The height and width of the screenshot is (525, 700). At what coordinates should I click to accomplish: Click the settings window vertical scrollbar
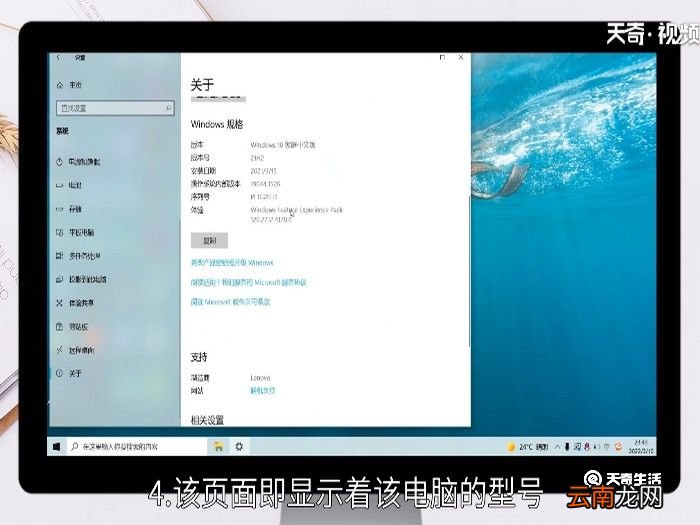(469, 271)
